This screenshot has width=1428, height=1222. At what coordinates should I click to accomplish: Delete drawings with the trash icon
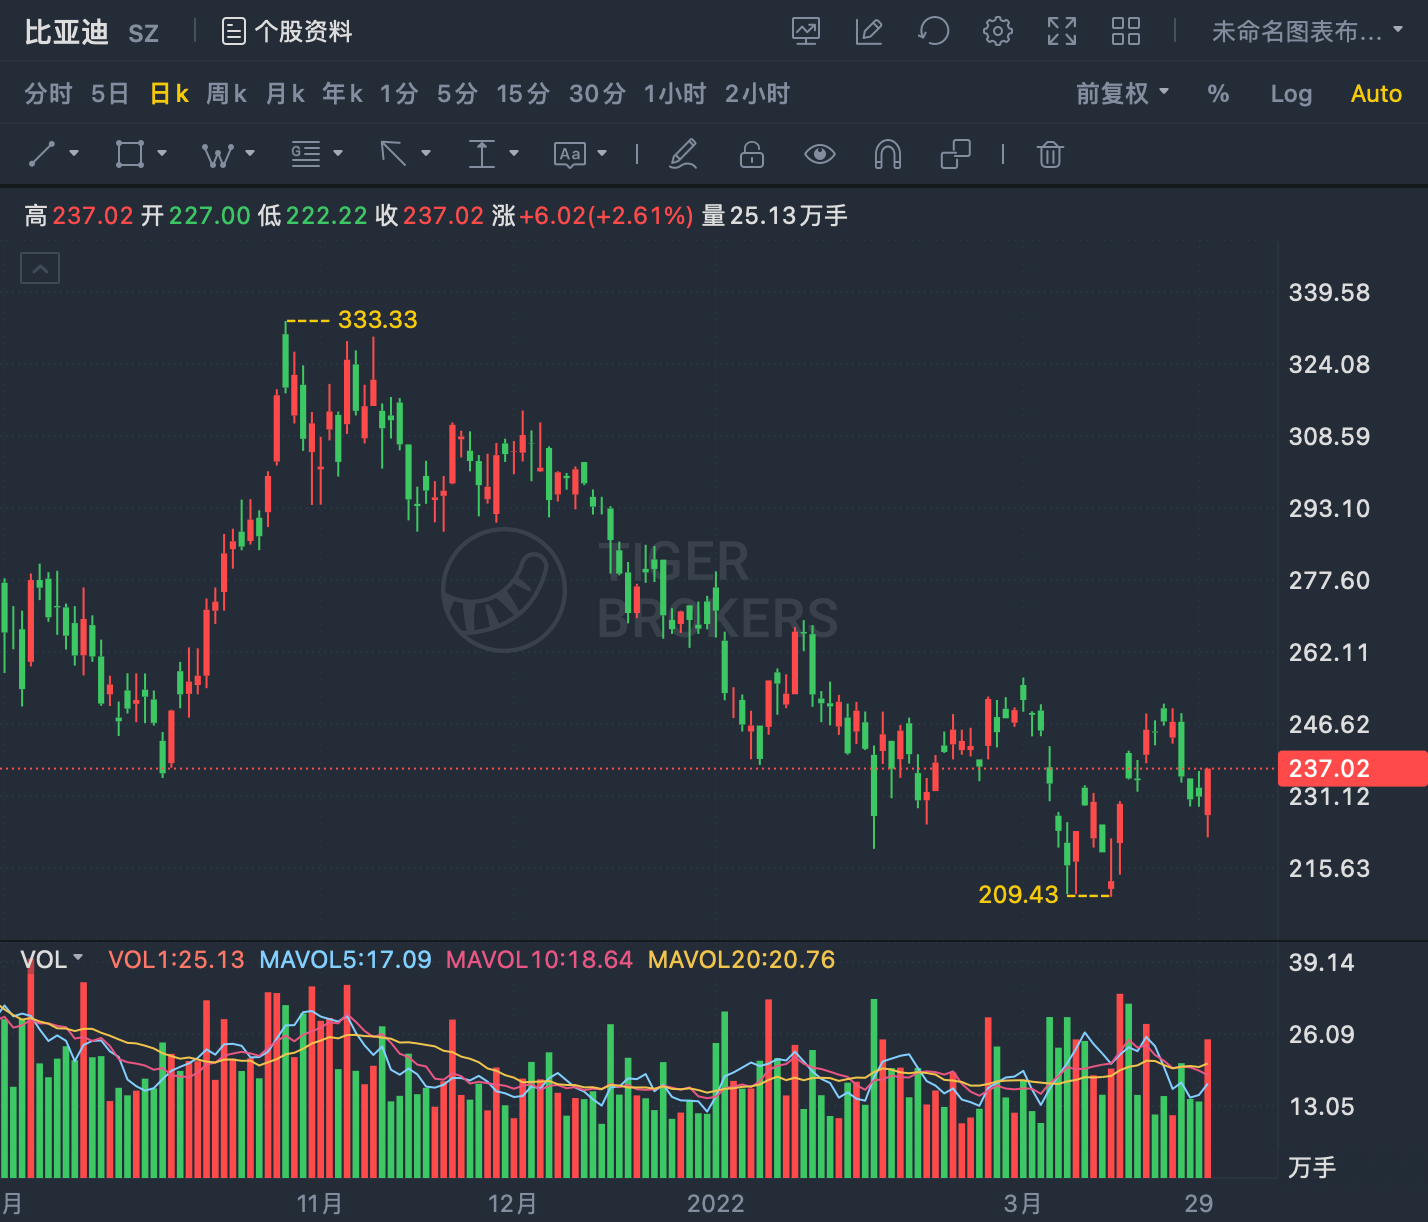tap(1050, 154)
